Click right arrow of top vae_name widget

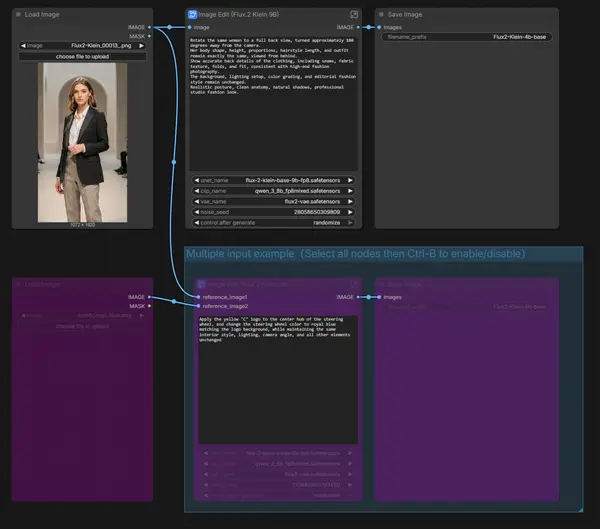tap(350, 201)
